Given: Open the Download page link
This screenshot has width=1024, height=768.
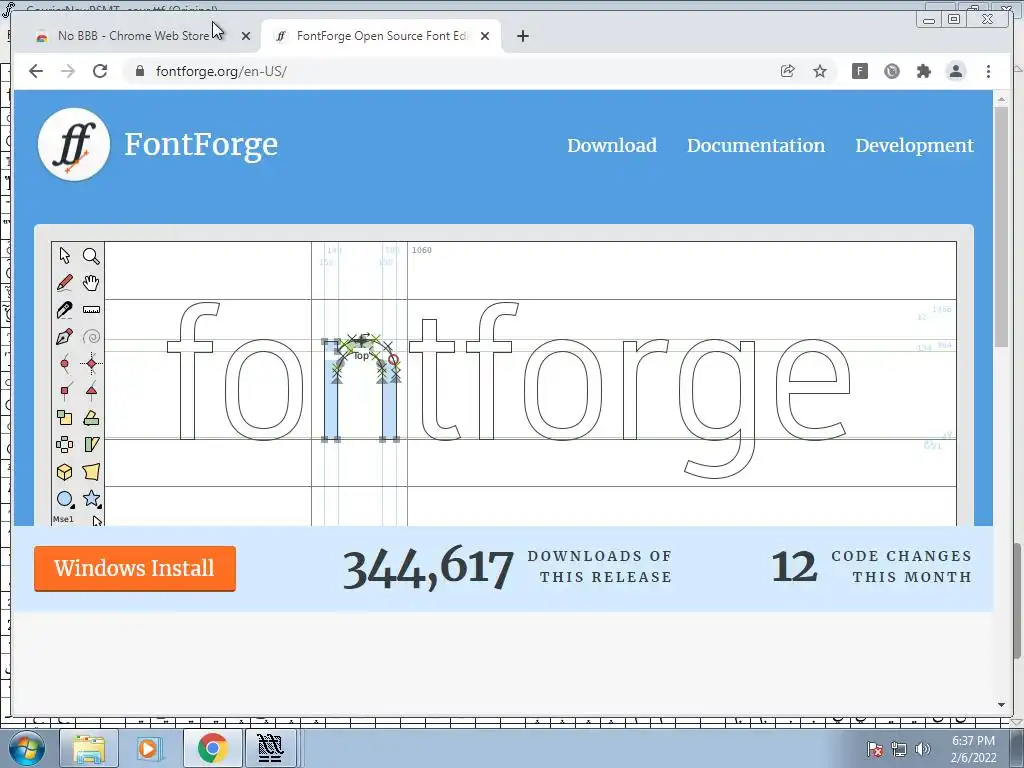Looking at the screenshot, I should [x=612, y=146].
